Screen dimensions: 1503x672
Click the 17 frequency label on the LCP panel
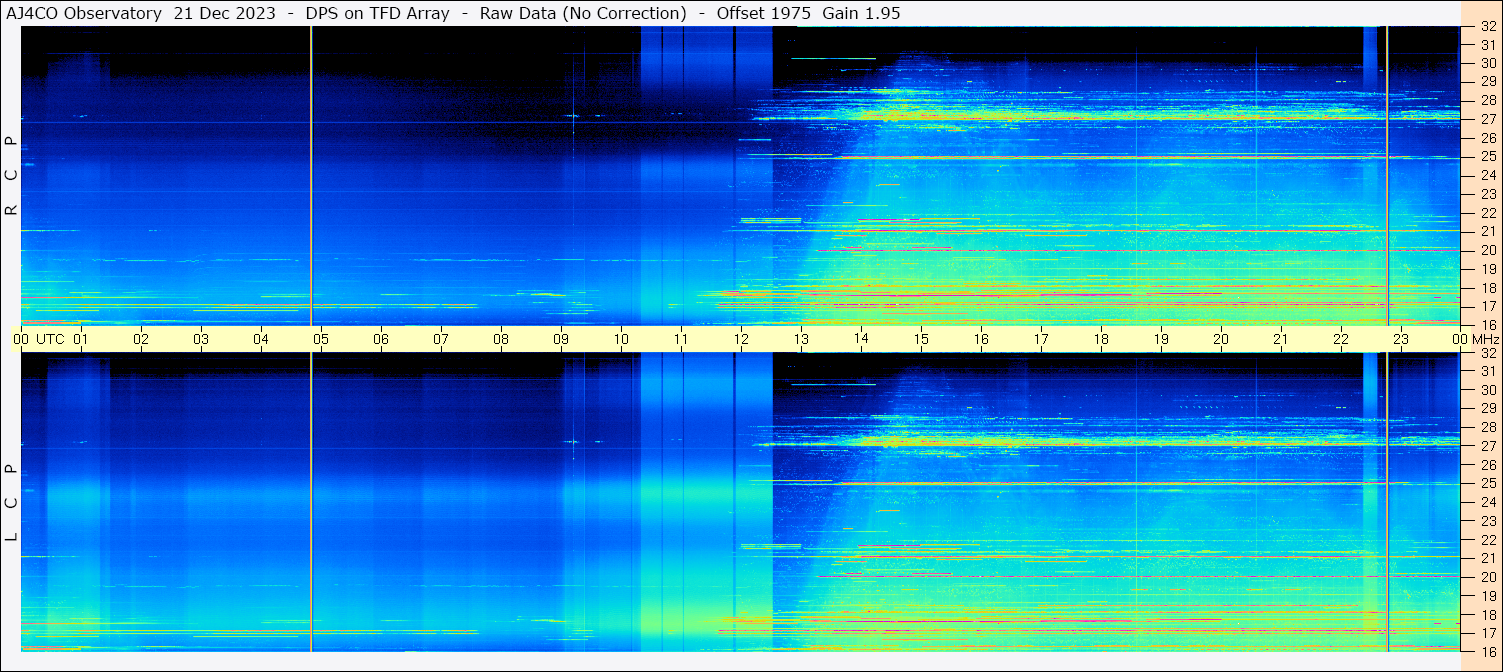(x=1488, y=633)
